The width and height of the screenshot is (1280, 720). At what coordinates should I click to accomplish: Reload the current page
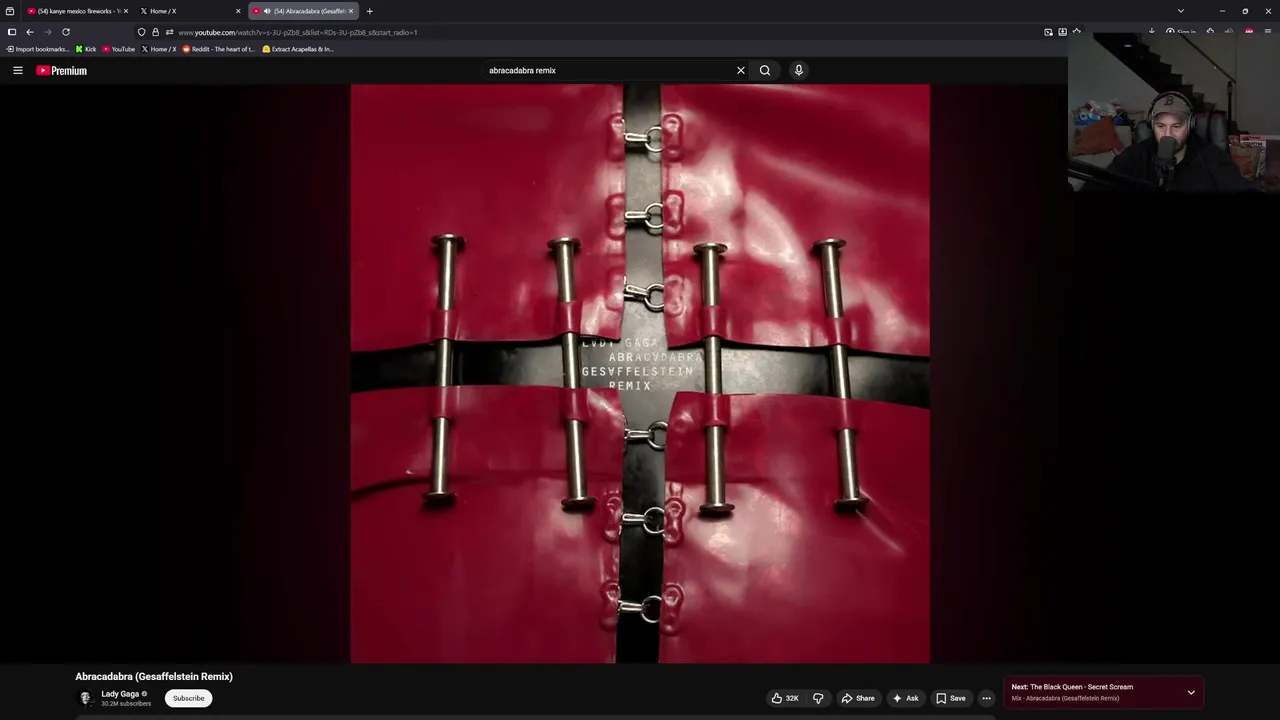pyautogui.click(x=66, y=32)
